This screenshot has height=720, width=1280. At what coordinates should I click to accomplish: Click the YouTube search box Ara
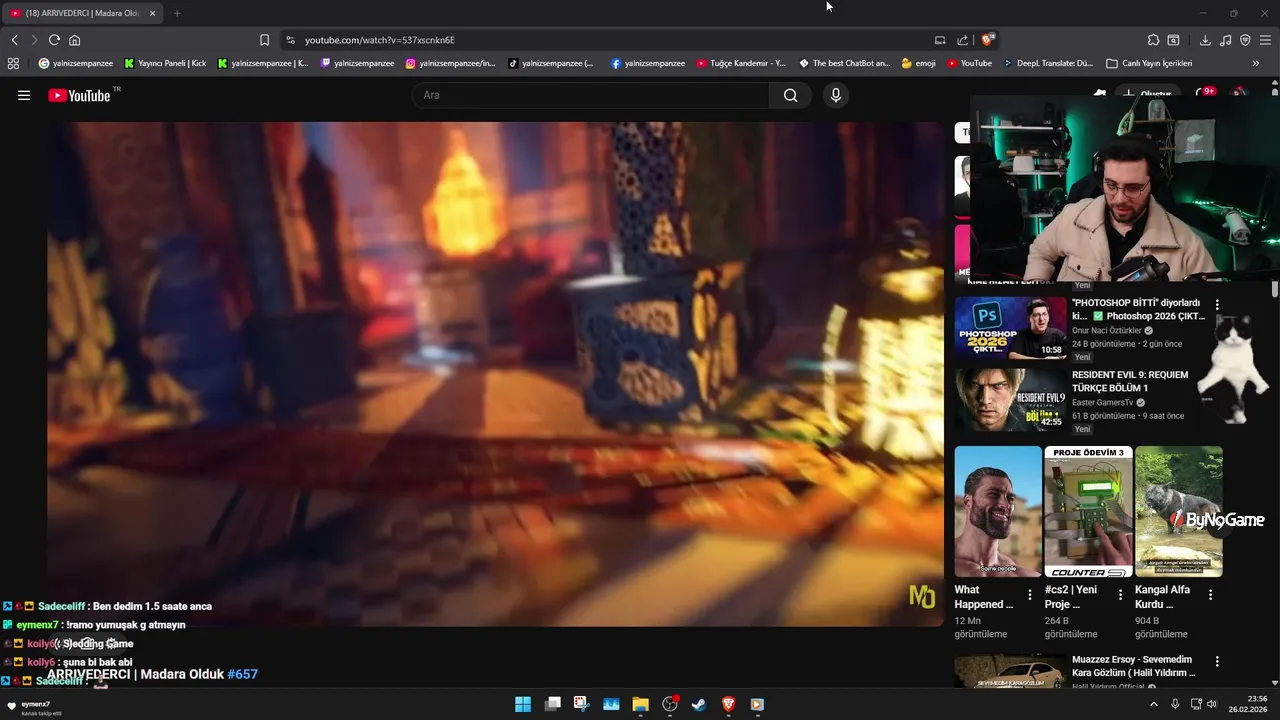[590, 95]
